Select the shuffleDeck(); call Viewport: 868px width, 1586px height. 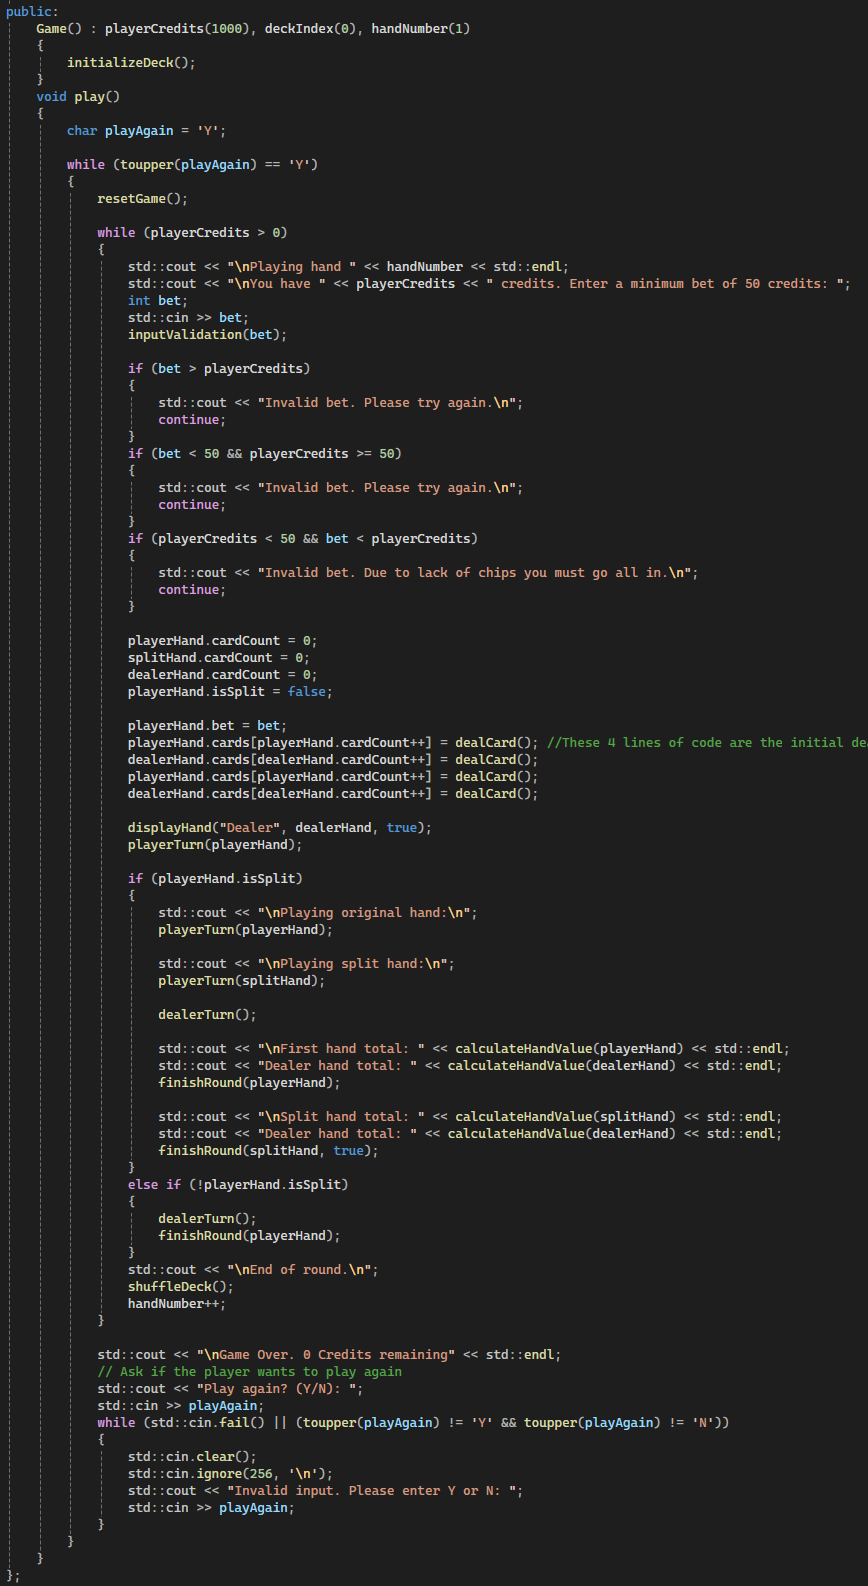click(x=180, y=1286)
